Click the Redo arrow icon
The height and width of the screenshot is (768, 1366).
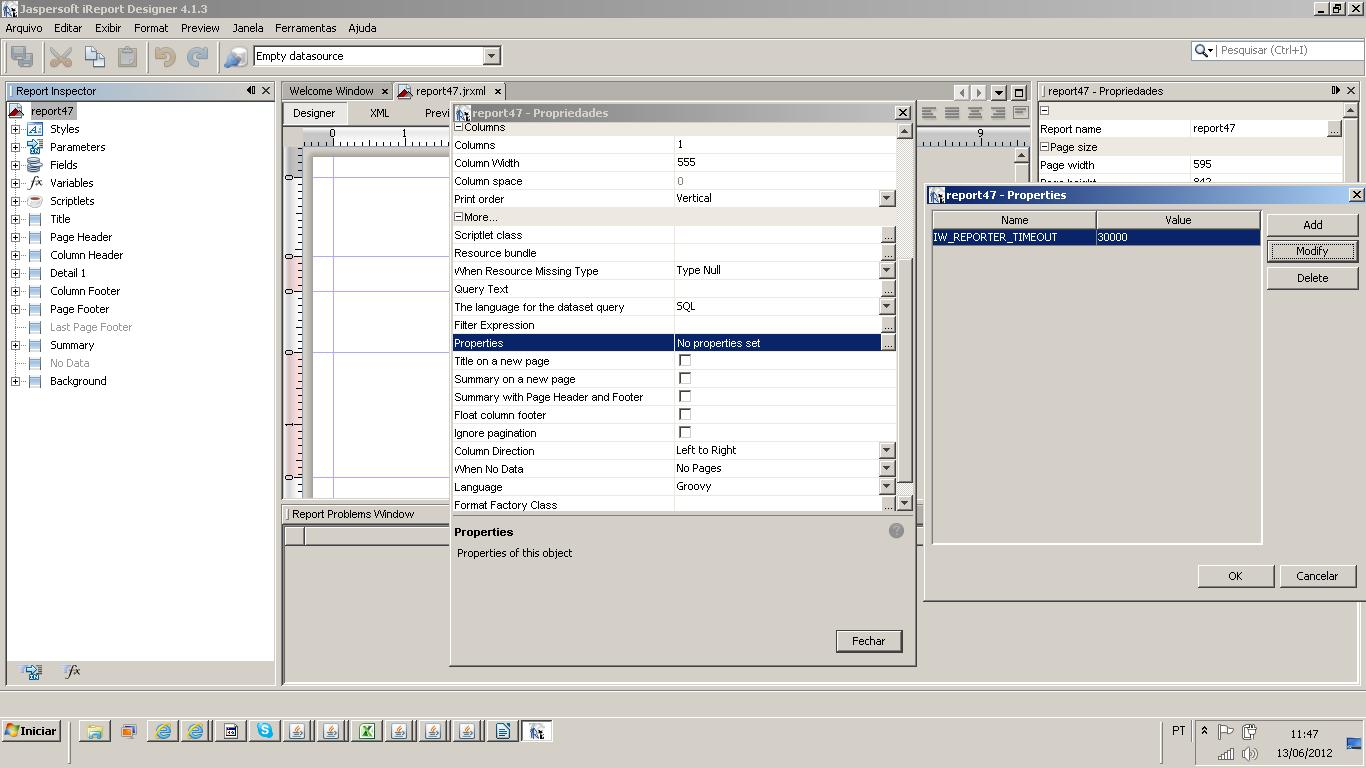click(198, 57)
